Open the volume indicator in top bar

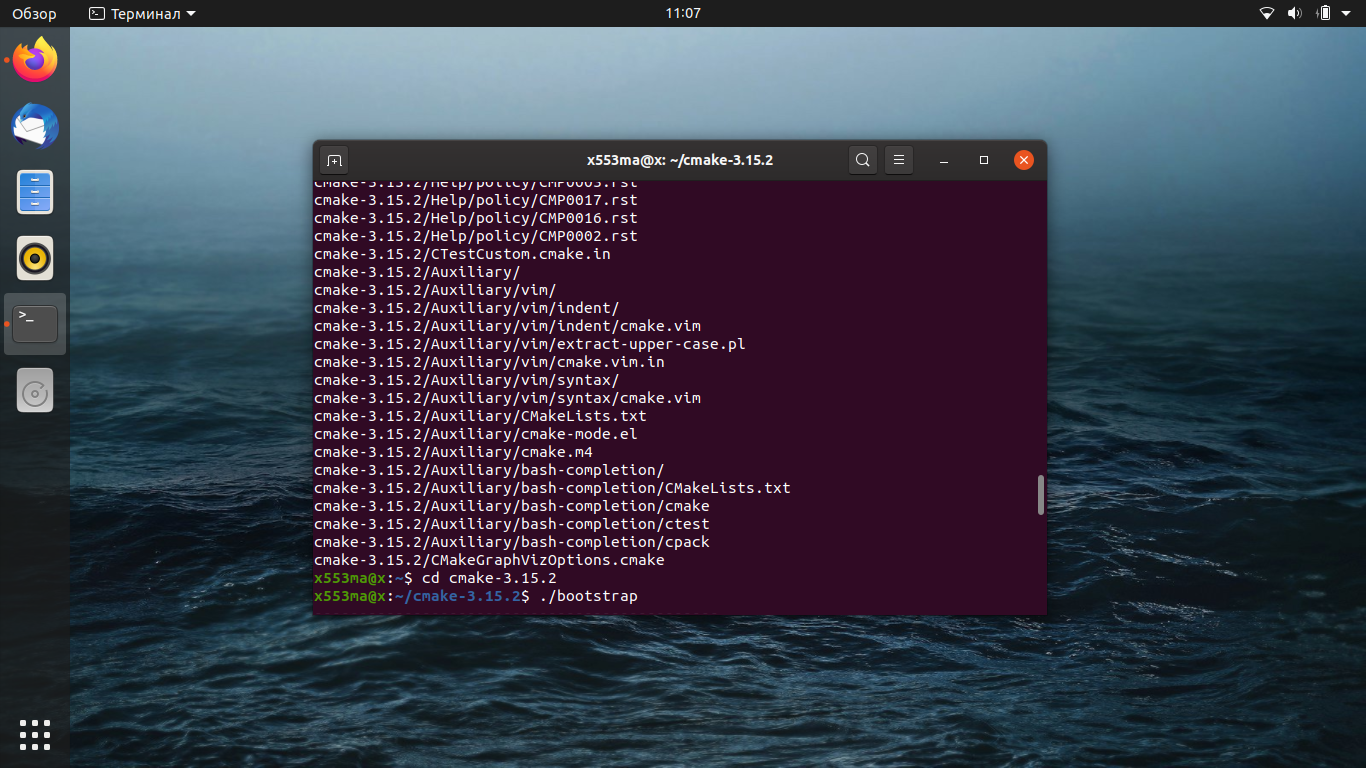[x=1295, y=14]
